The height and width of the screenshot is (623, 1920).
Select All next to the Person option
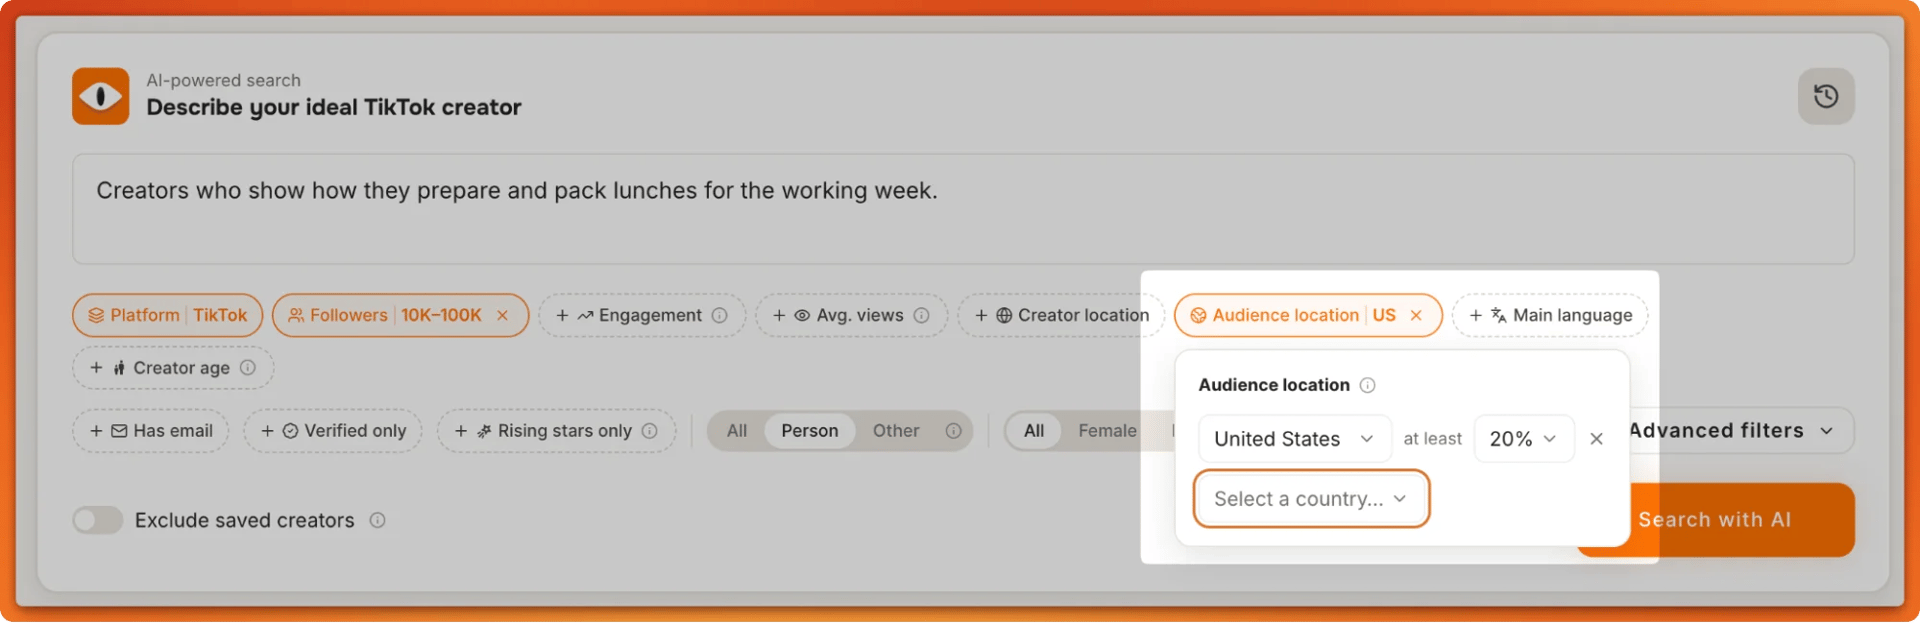click(x=737, y=431)
